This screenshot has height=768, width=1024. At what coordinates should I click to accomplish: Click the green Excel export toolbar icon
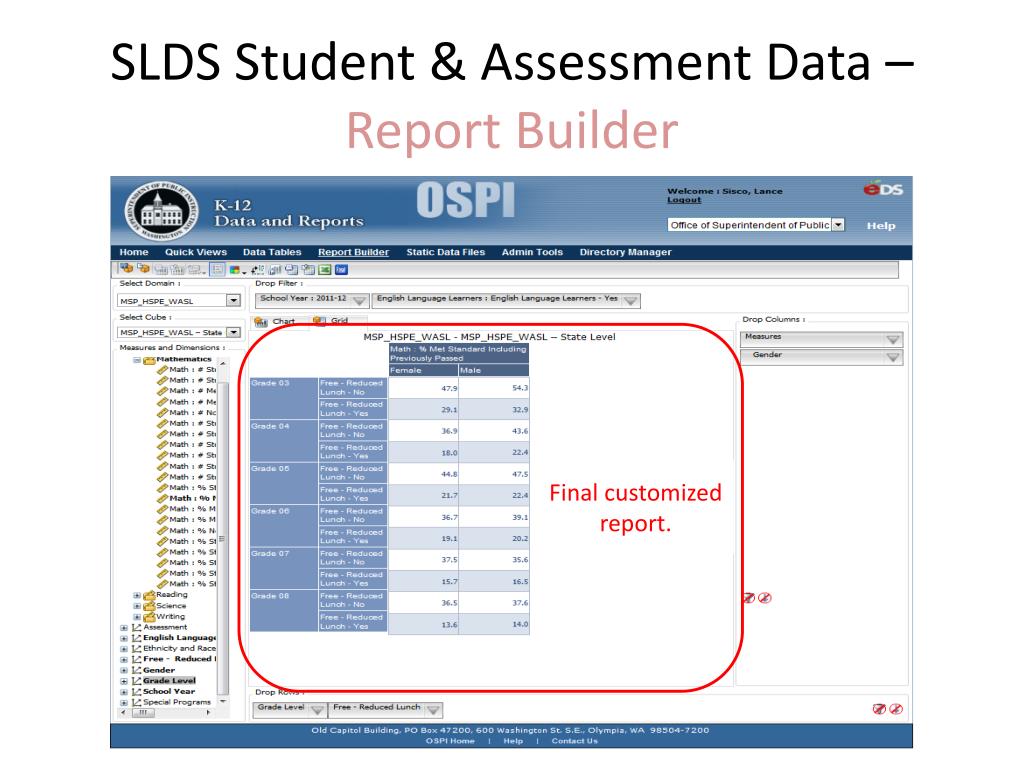(325, 270)
